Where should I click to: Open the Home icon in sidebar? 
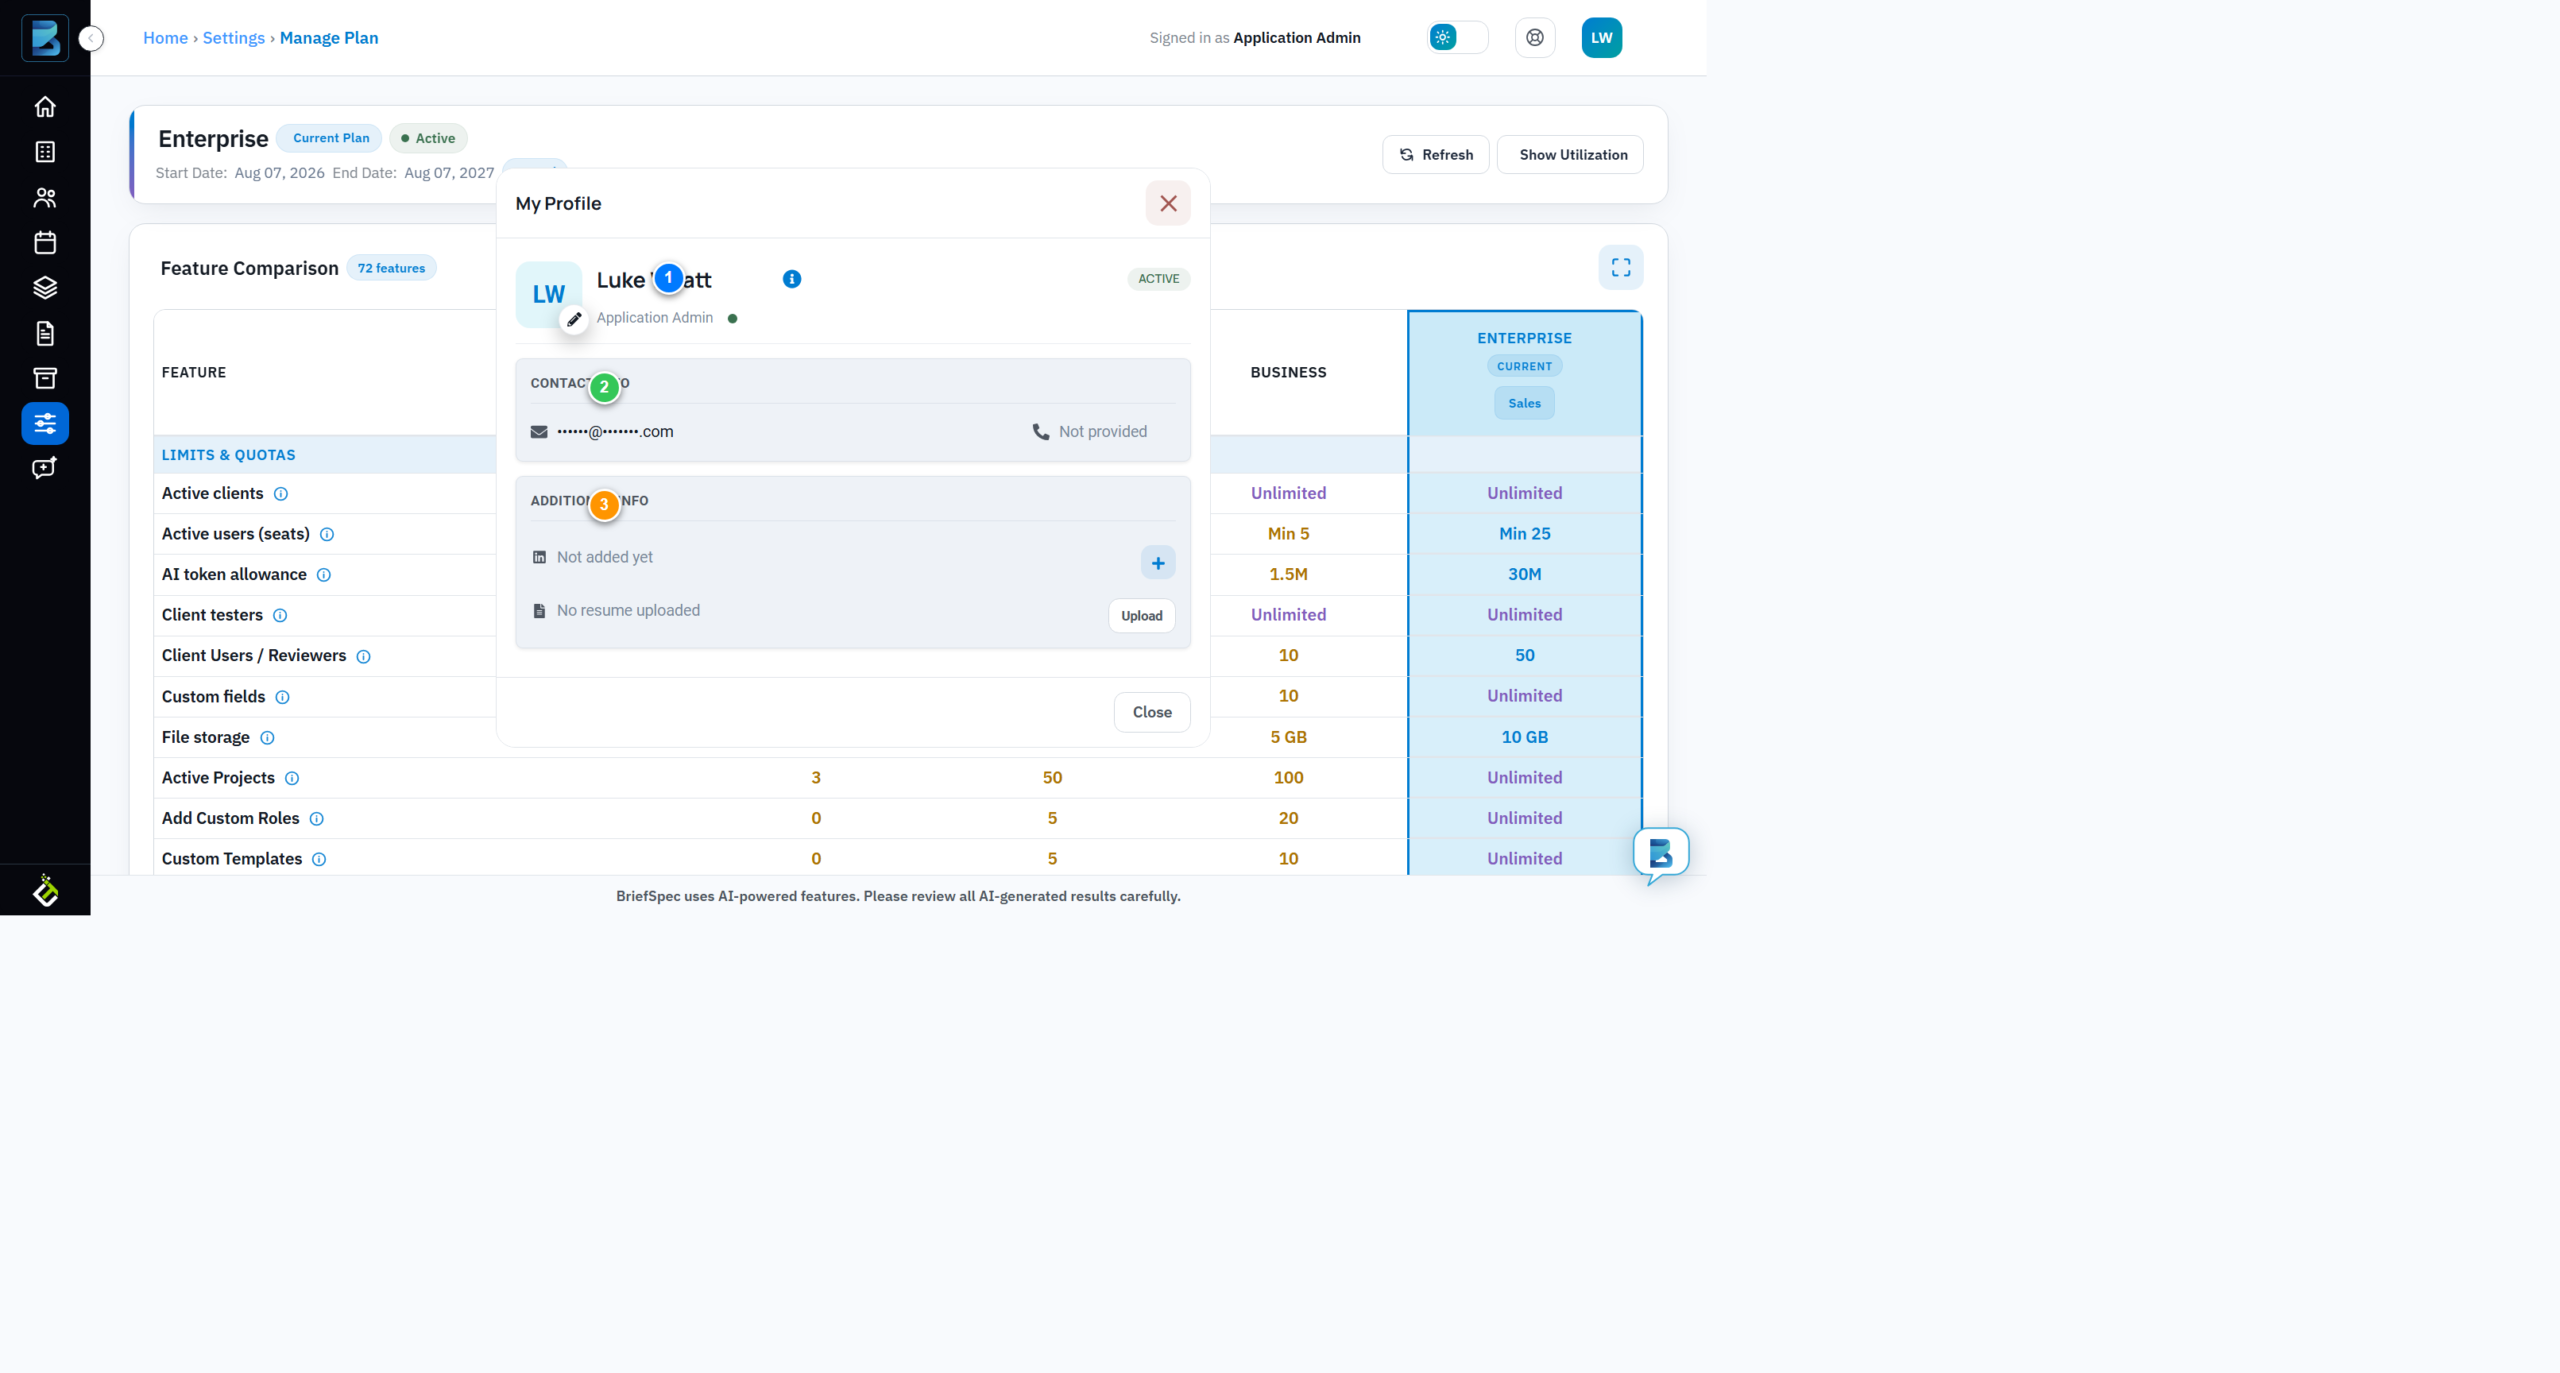point(45,107)
